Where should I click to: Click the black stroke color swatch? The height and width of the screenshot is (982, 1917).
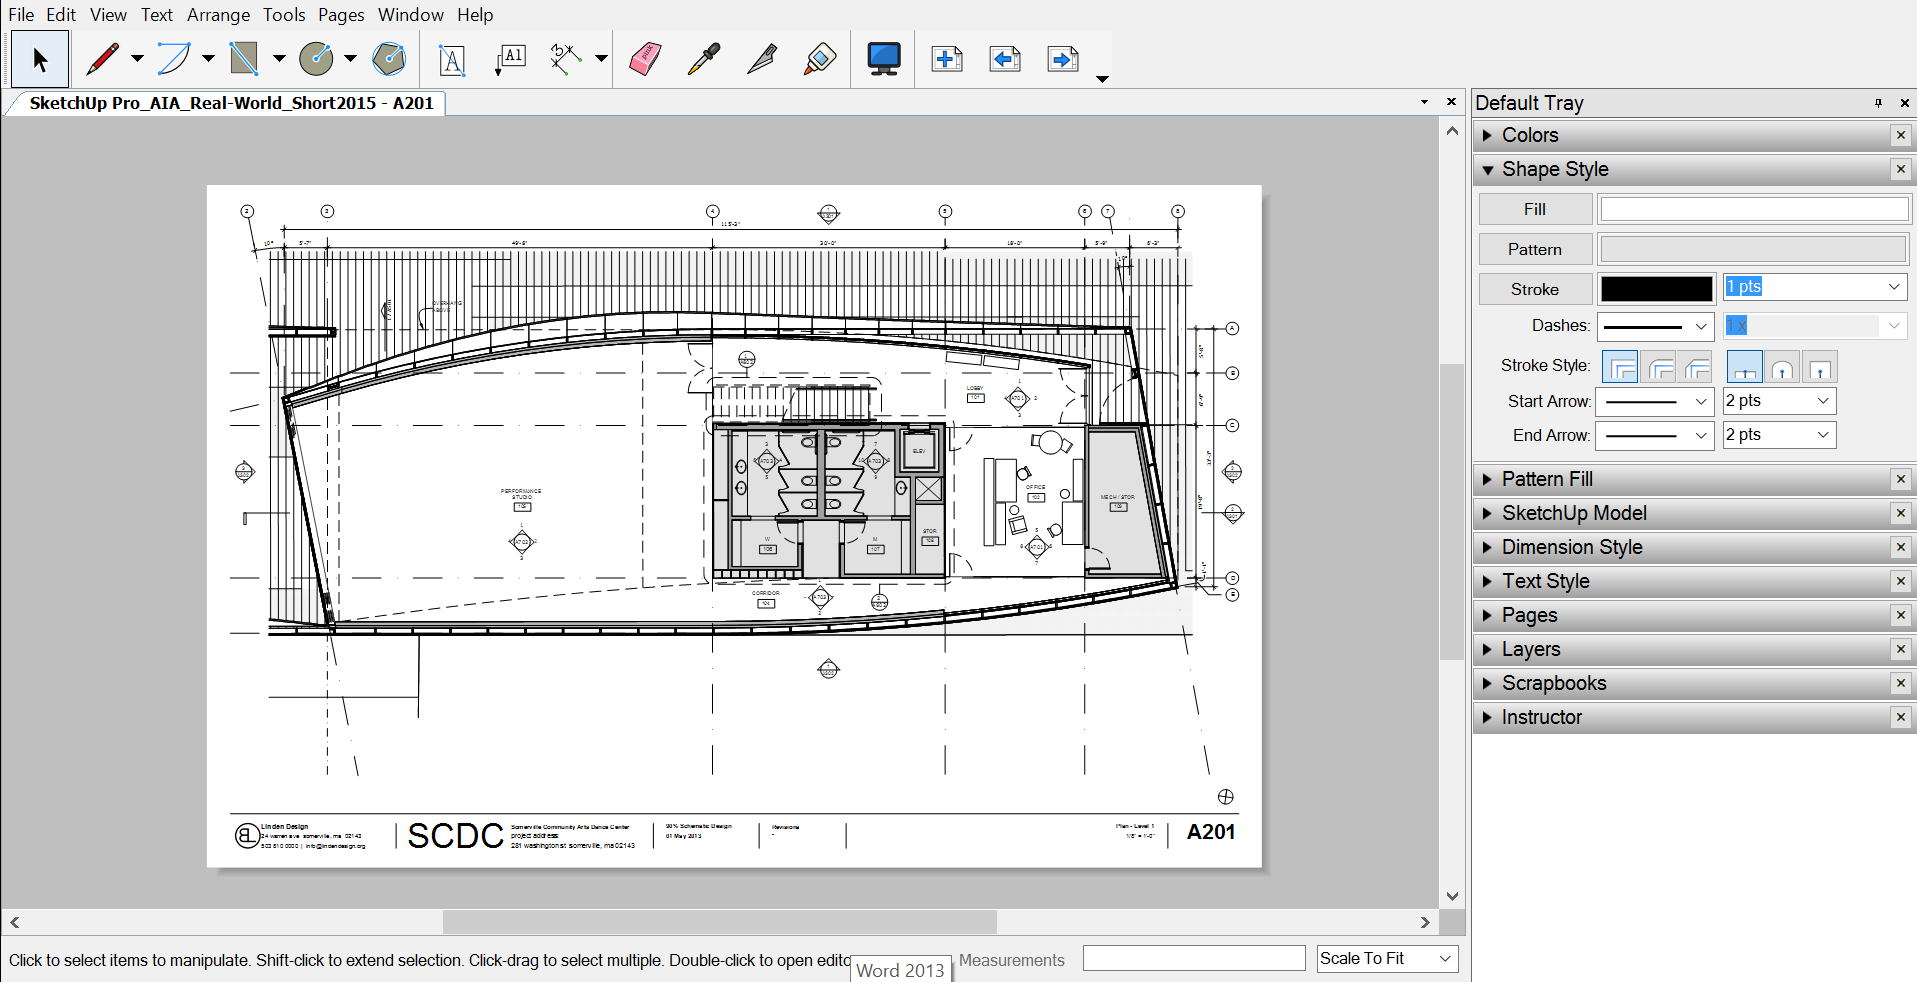(x=1656, y=289)
